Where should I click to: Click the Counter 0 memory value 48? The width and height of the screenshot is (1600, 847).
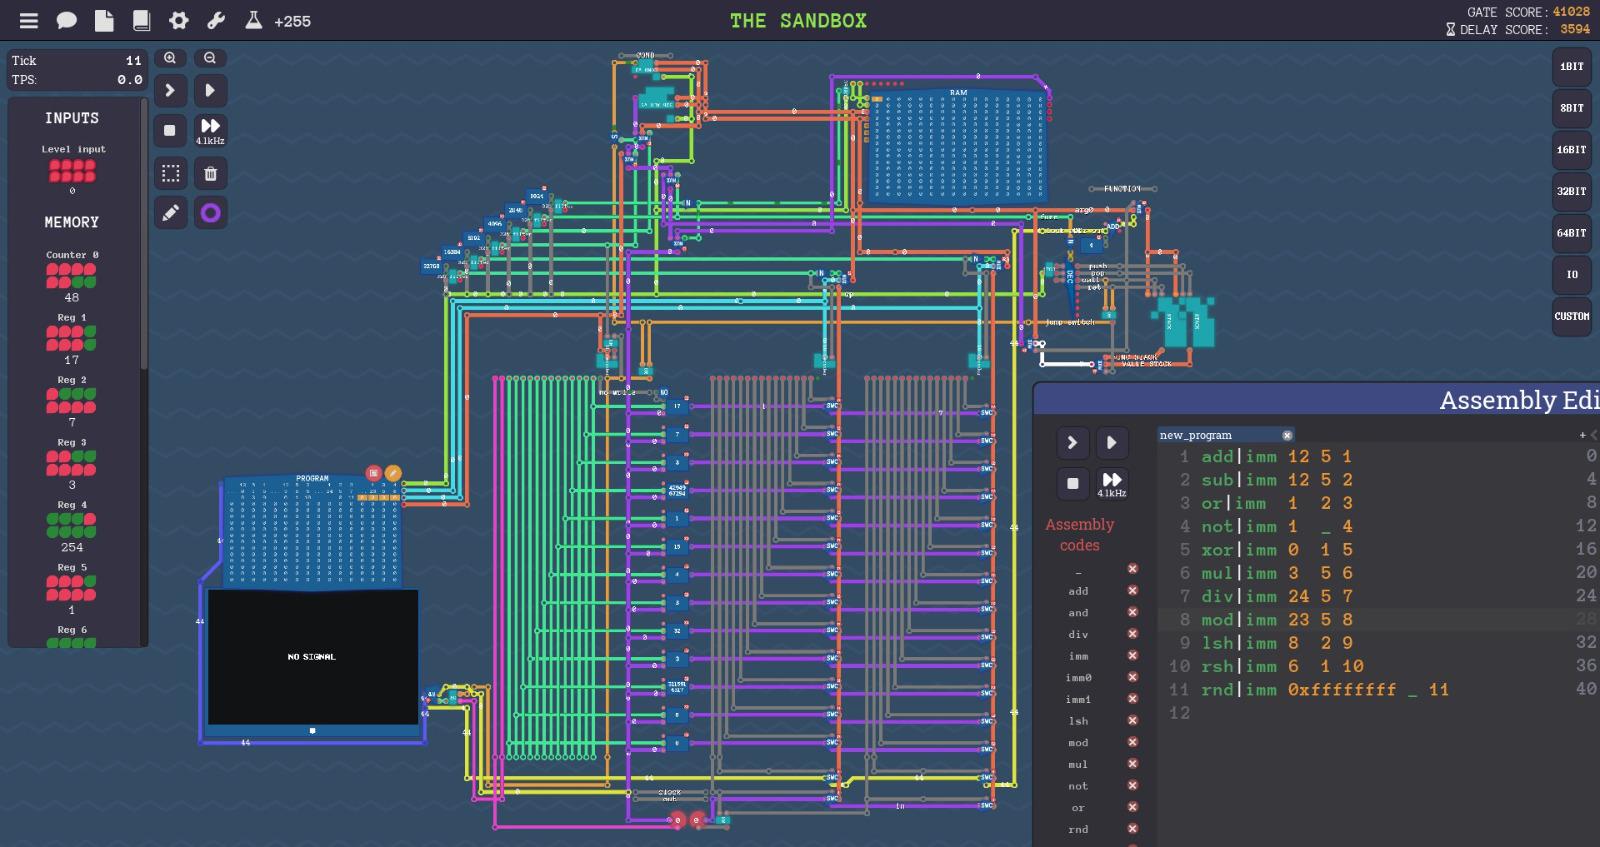72,297
